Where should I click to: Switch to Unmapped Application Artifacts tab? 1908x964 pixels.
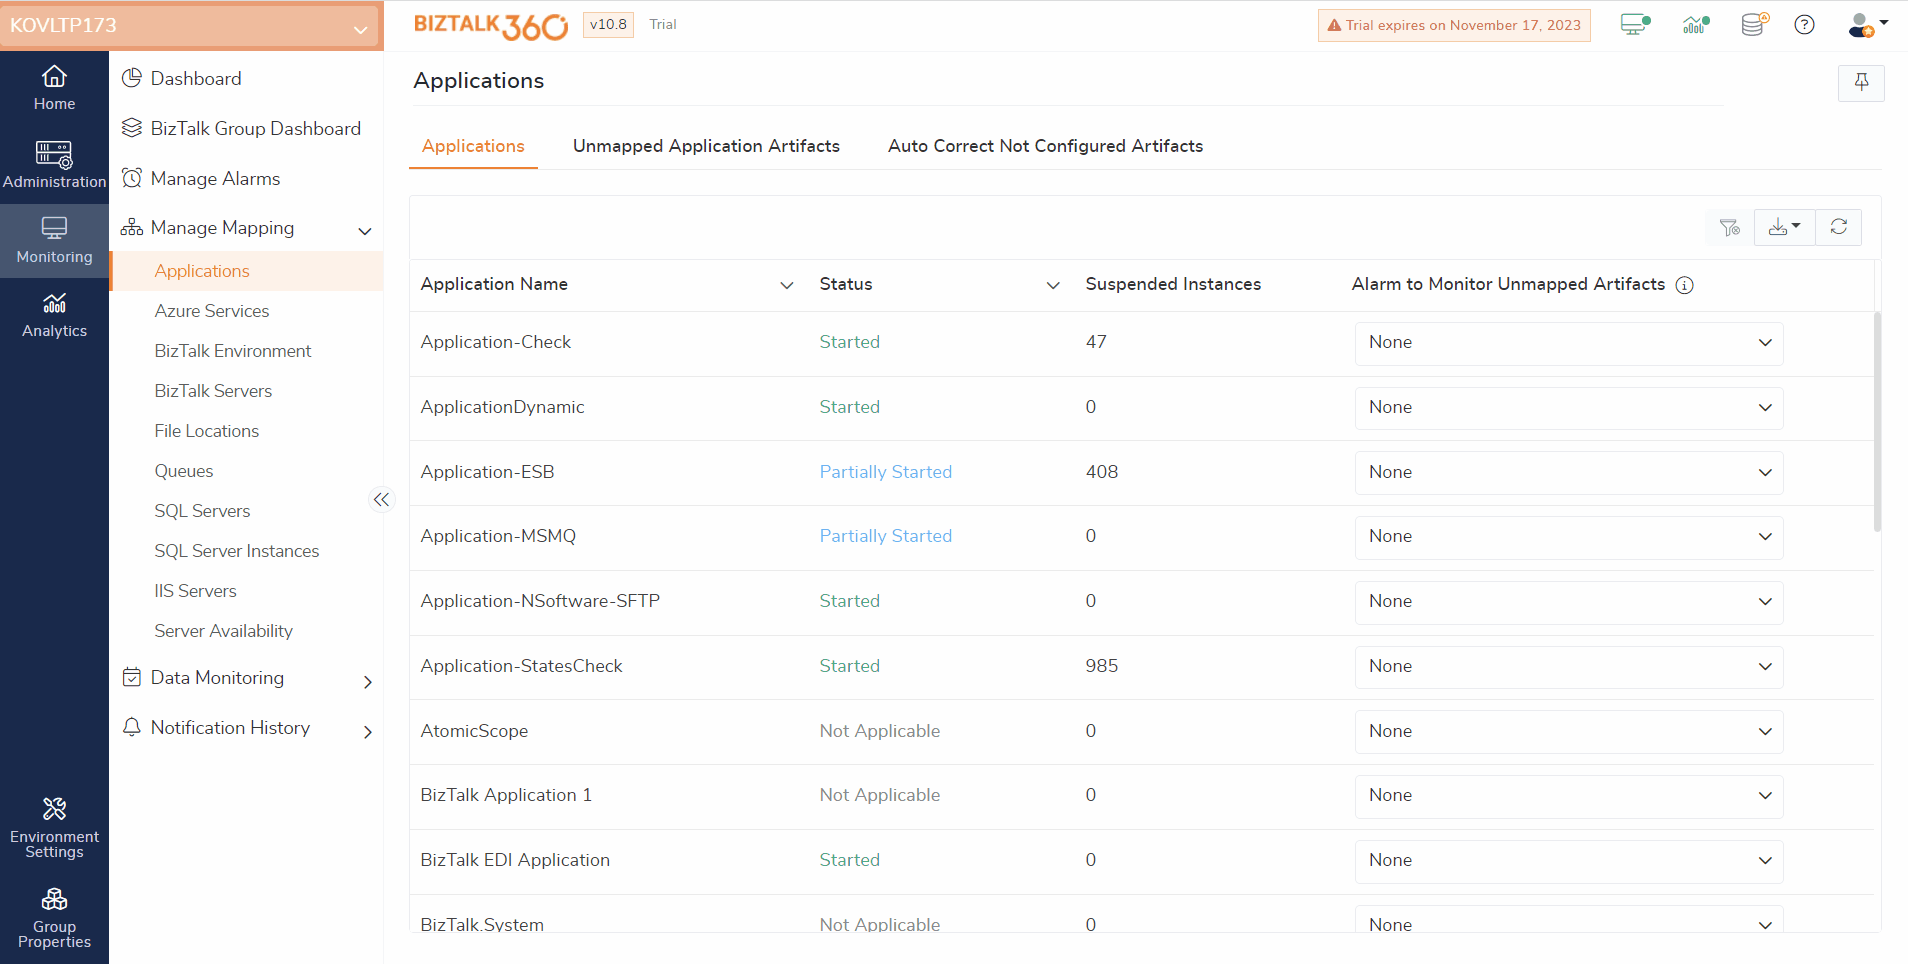coord(706,146)
